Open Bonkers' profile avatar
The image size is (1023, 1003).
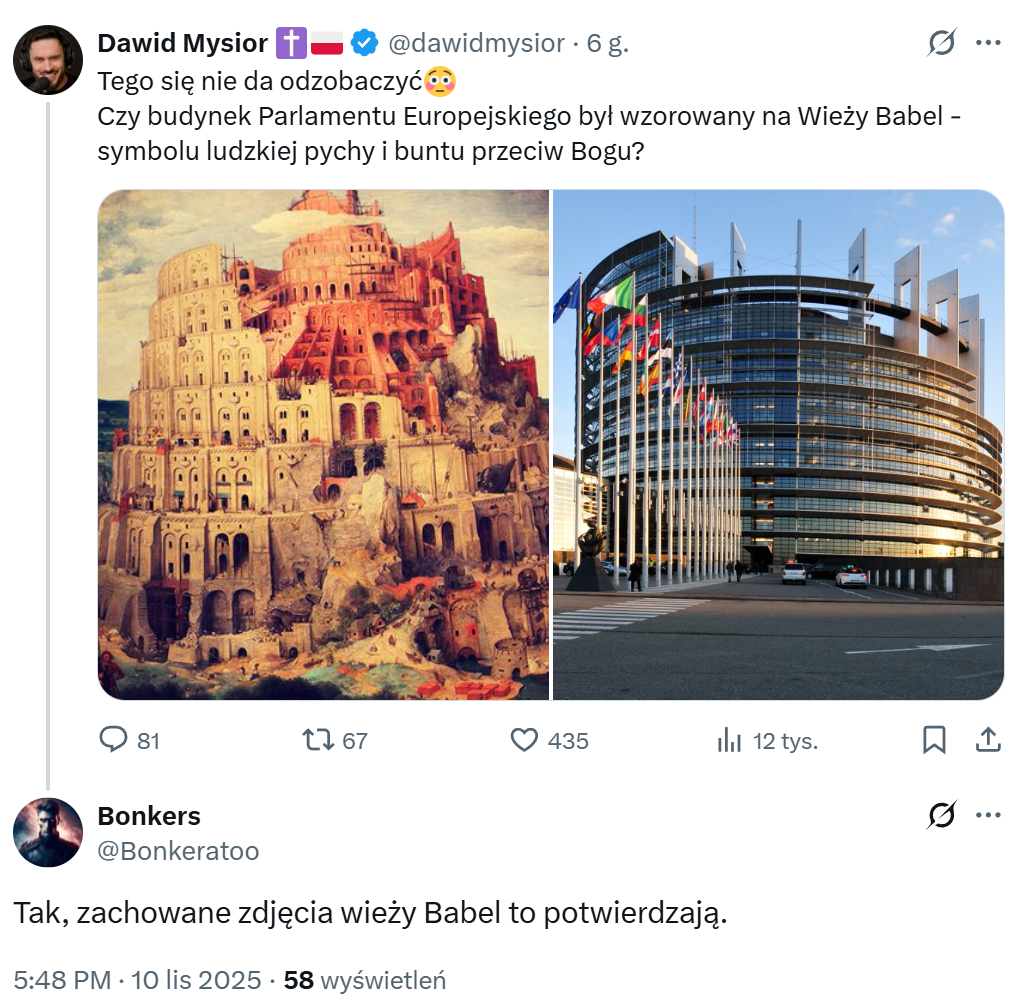pyautogui.click(x=48, y=832)
